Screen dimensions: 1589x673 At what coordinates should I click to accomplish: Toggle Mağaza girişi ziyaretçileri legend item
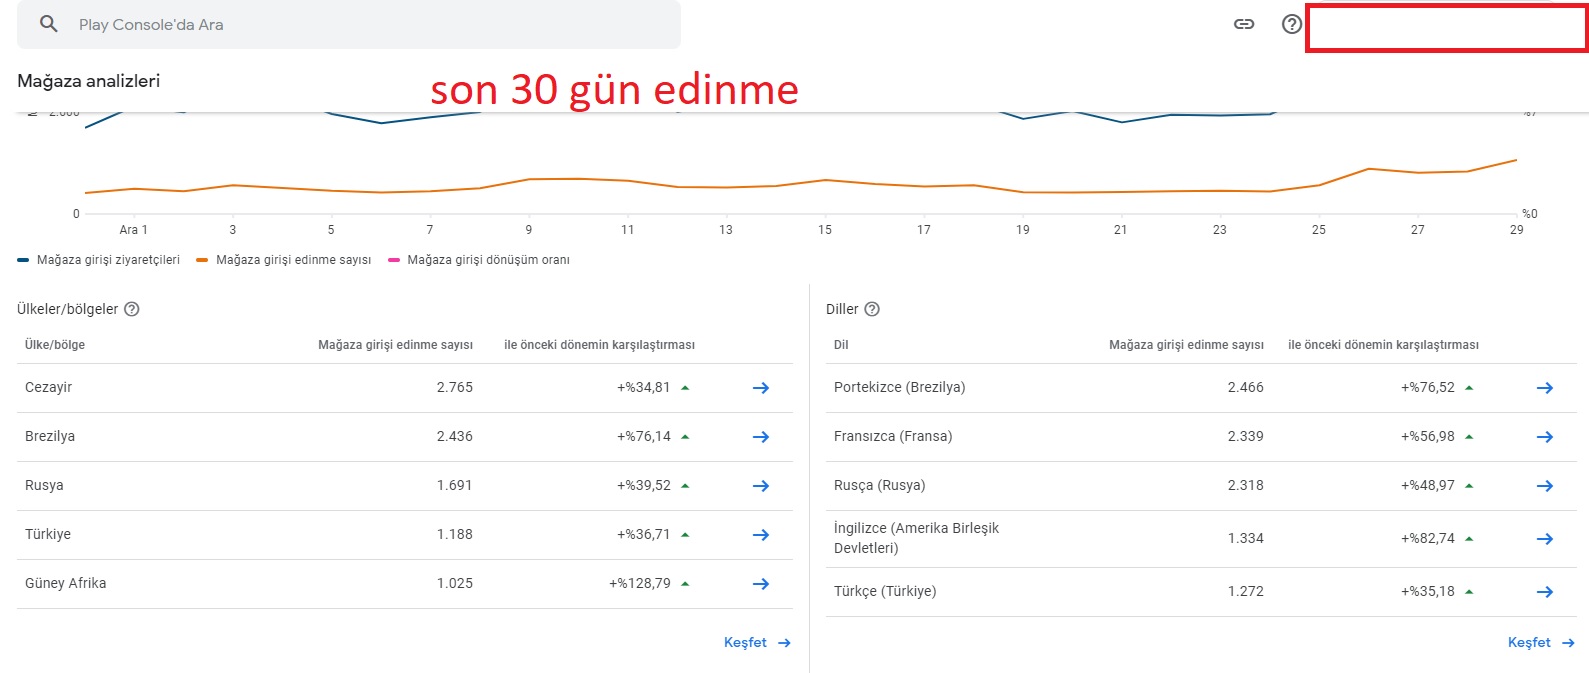tap(99, 260)
